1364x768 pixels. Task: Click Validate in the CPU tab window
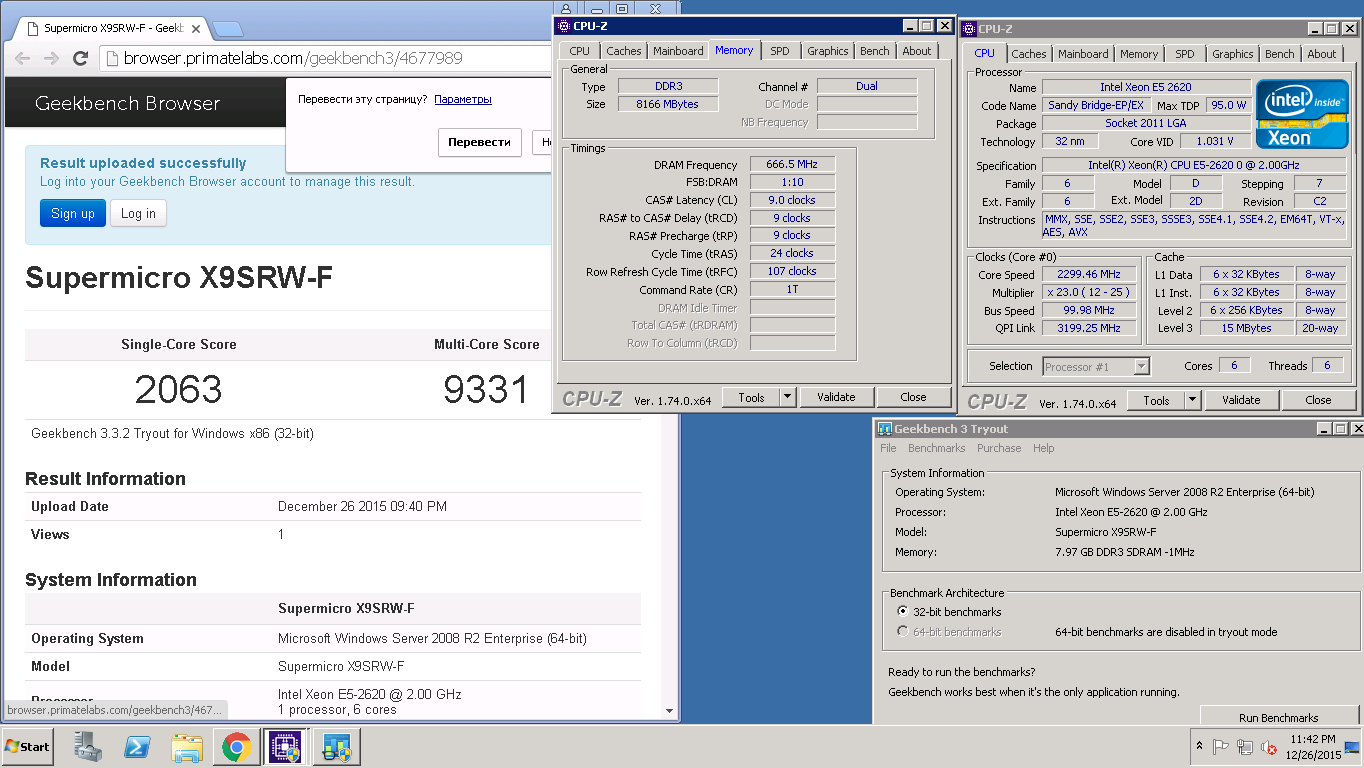coord(1240,400)
